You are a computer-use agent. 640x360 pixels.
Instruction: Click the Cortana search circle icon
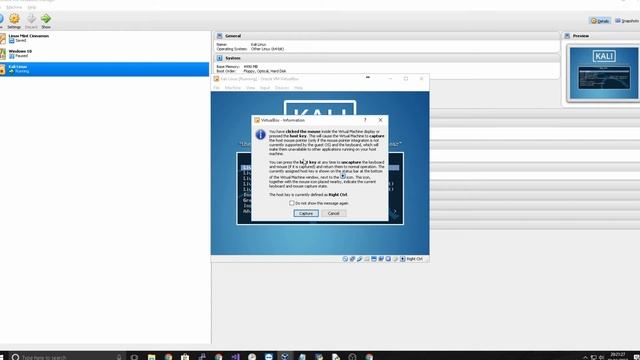point(15,357)
